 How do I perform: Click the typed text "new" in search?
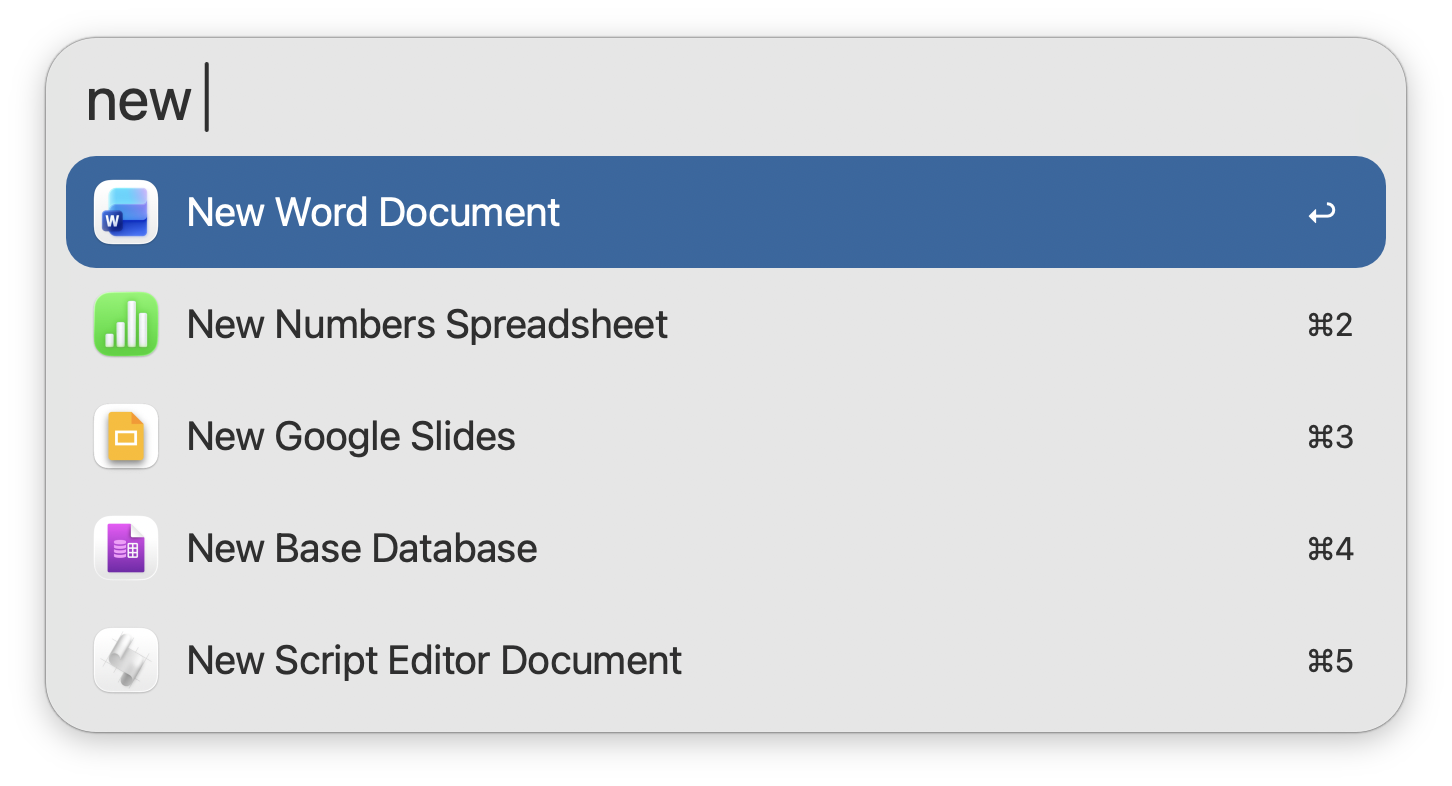click(x=138, y=100)
